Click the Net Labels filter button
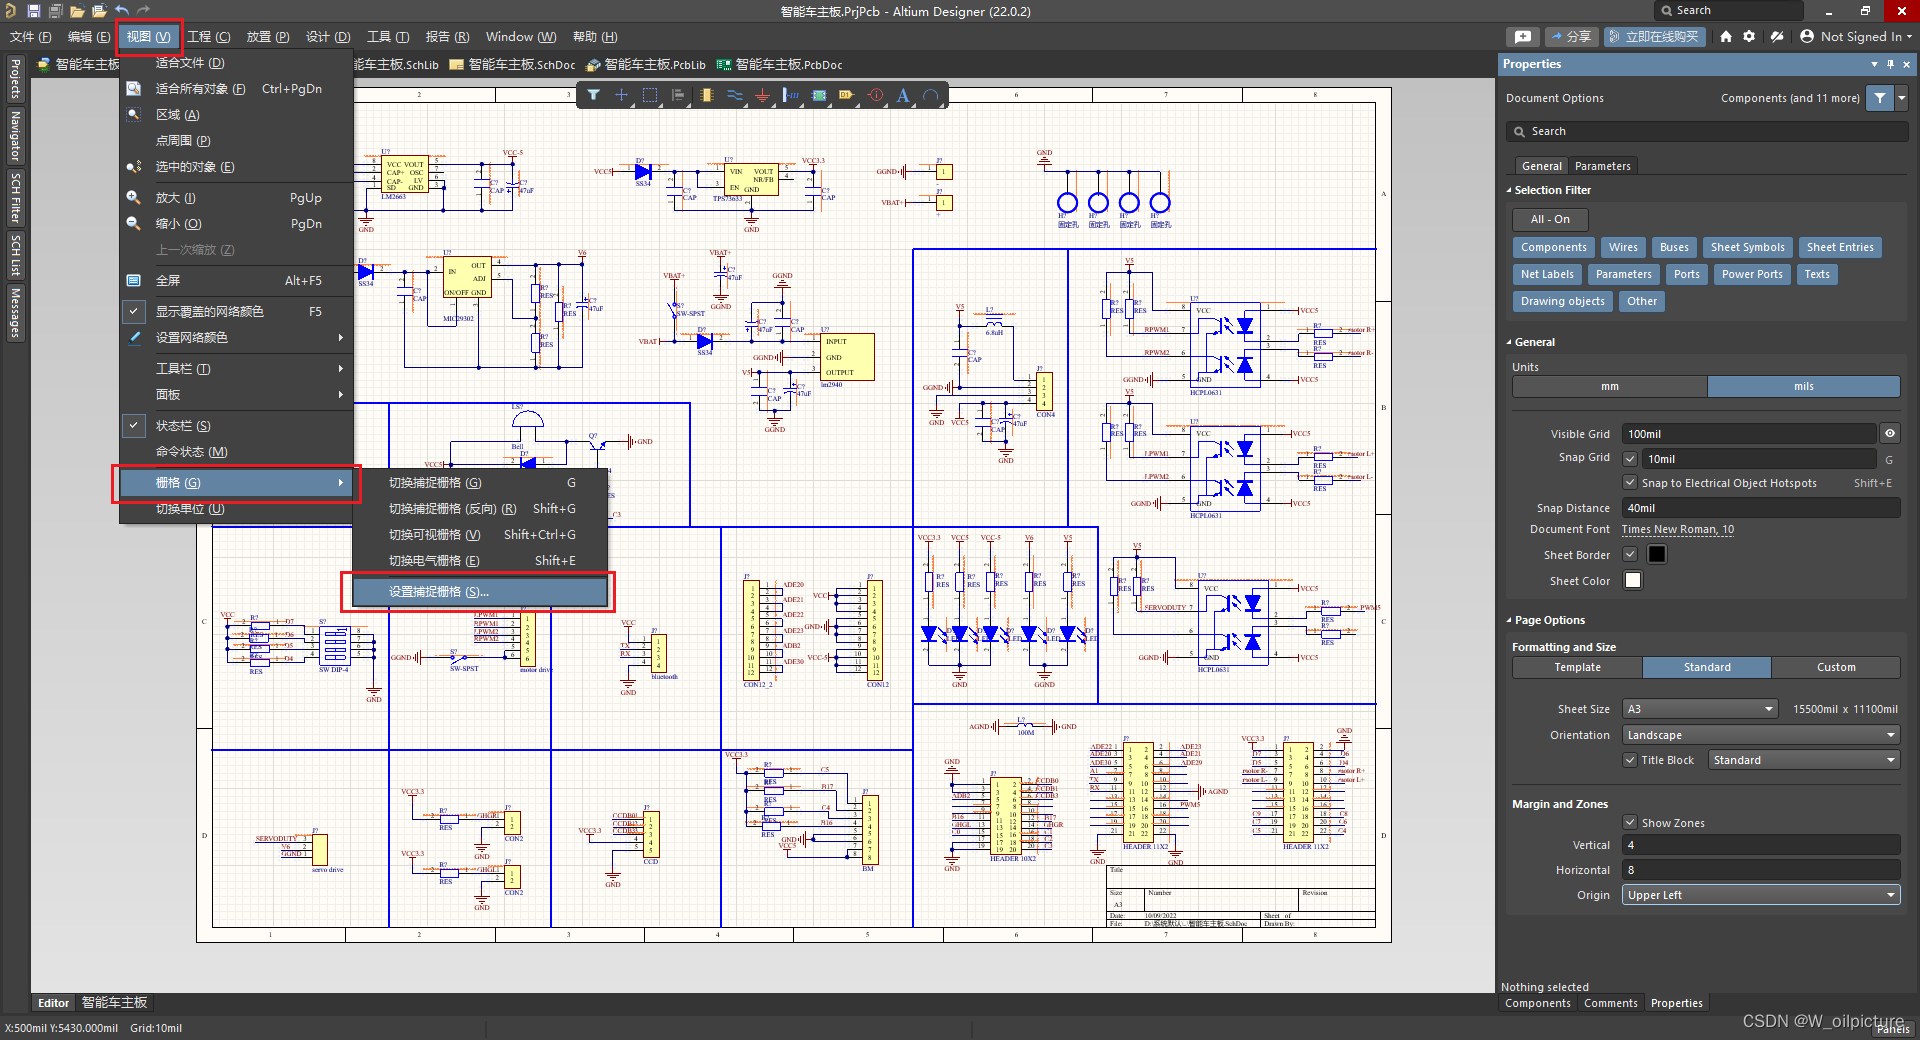 click(x=1547, y=274)
